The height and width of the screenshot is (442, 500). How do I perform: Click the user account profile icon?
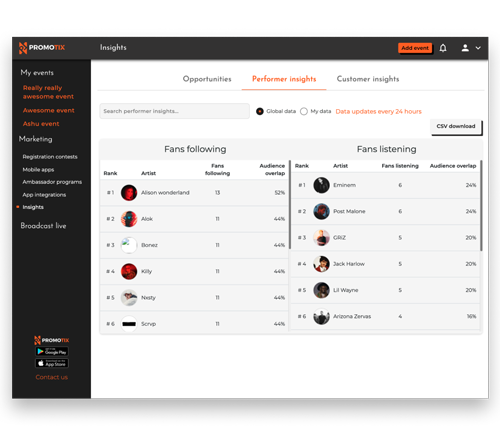tap(465, 48)
